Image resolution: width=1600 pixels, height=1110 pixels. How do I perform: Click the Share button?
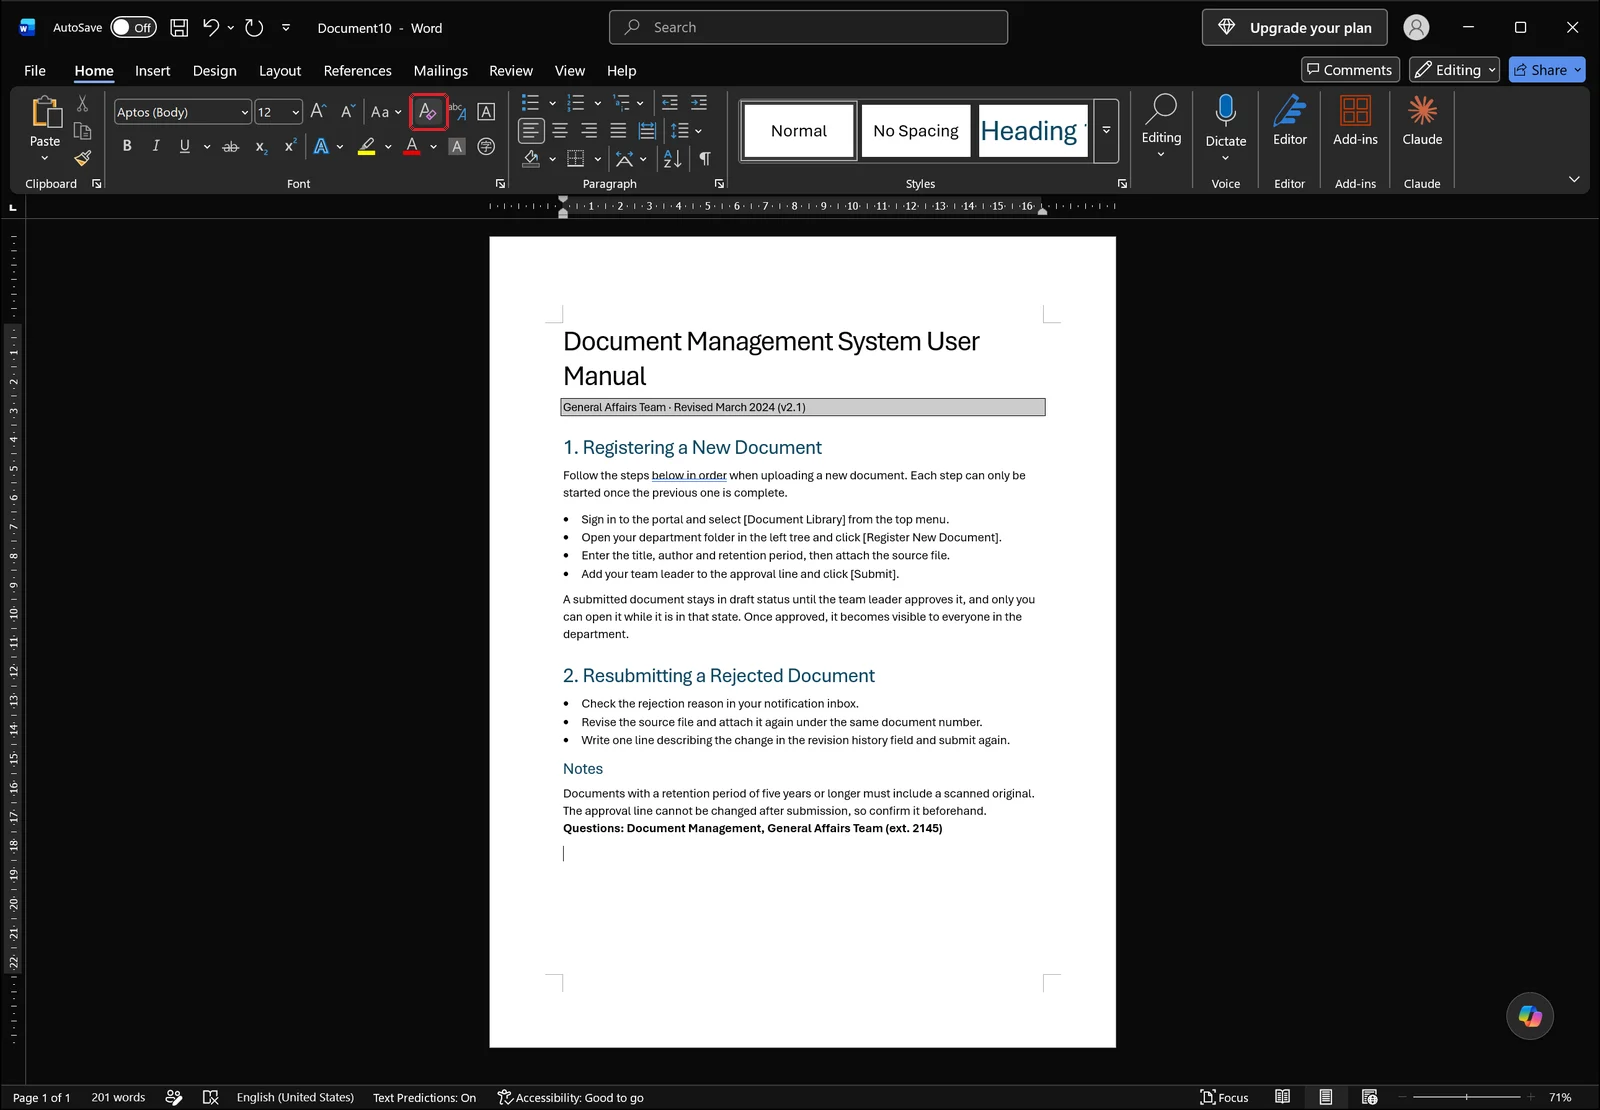[1547, 70]
